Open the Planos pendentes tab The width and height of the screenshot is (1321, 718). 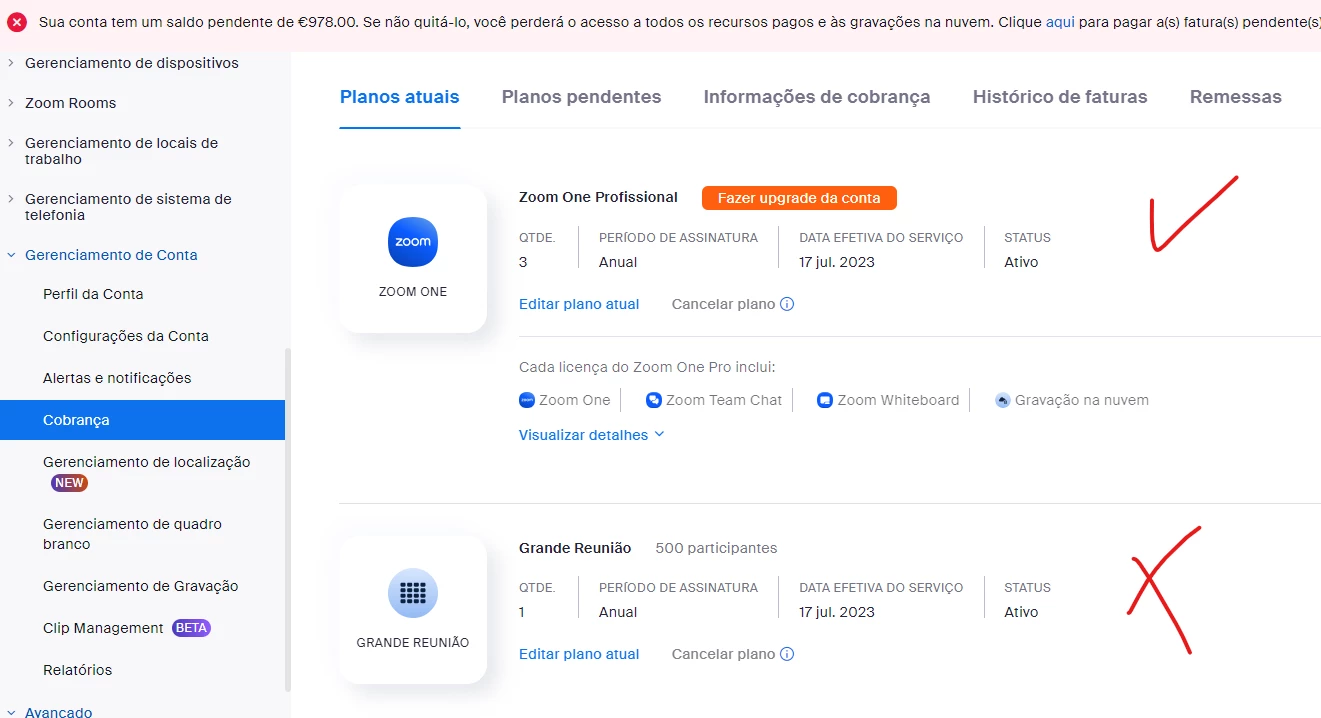(x=581, y=97)
